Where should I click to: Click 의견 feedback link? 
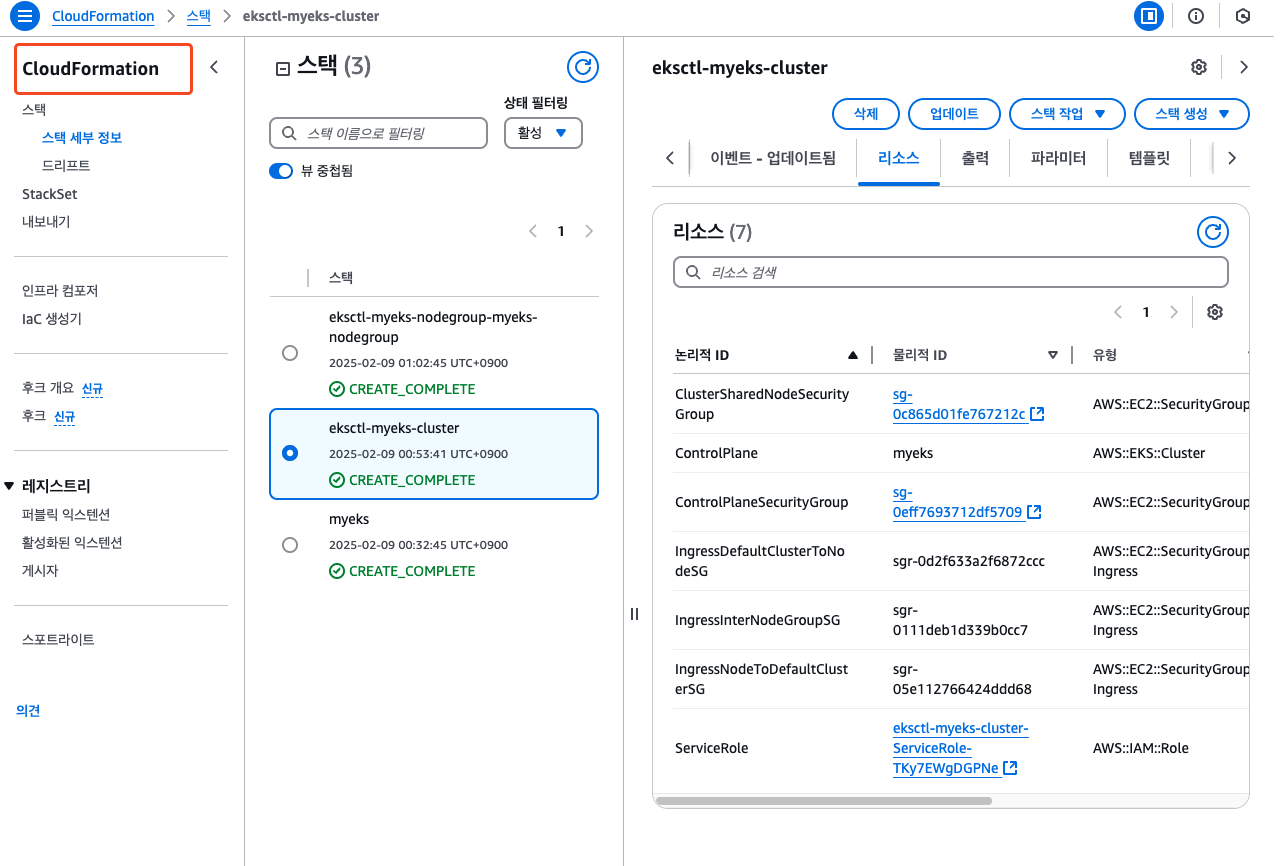(x=28, y=711)
